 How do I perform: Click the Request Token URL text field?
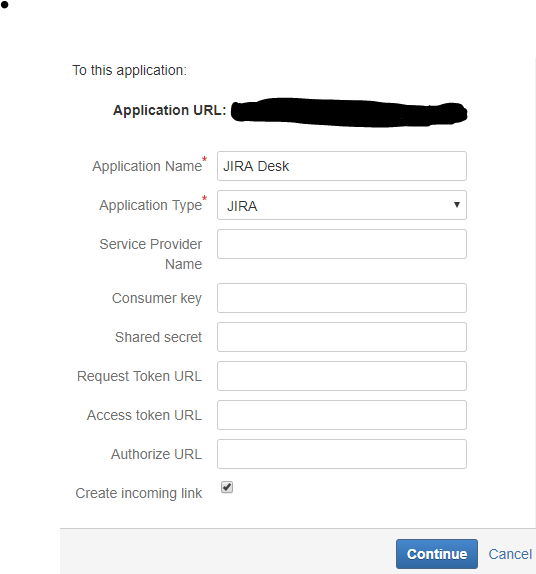(342, 376)
